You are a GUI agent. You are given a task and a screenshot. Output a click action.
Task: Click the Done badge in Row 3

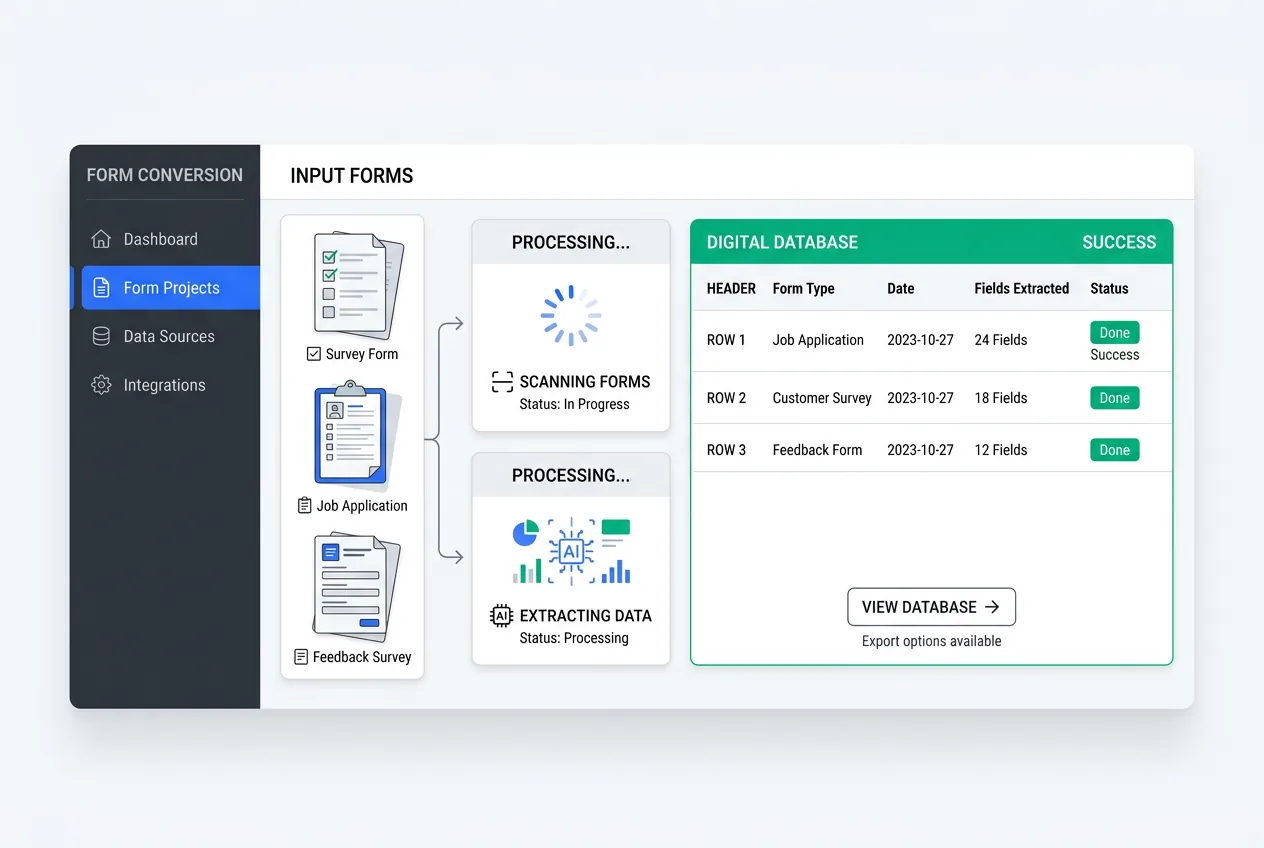(x=1114, y=450)
